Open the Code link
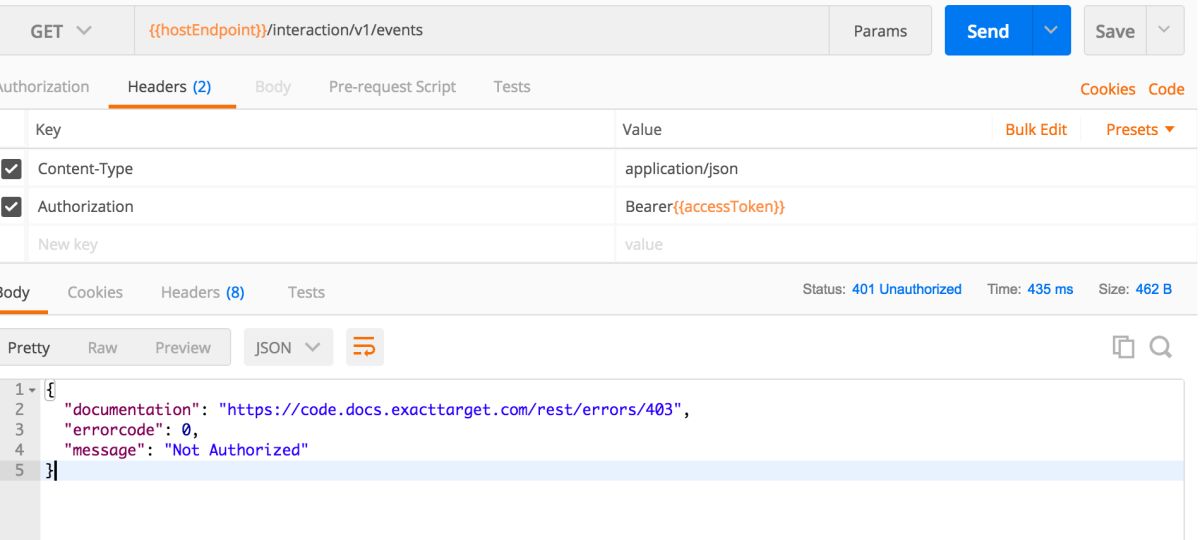The width and height of the screenshot is (1200, 540). [1166, 88]
